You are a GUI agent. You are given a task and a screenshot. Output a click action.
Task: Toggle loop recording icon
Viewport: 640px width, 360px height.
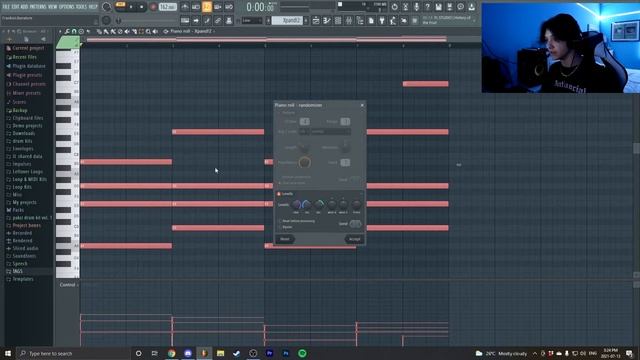coord(229,7)
